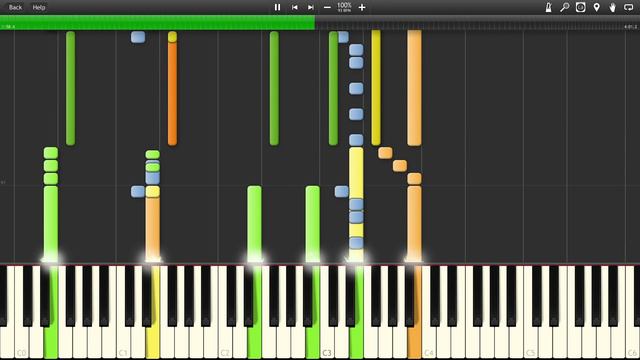Click the 100% speed indicator

click(344, 7)
